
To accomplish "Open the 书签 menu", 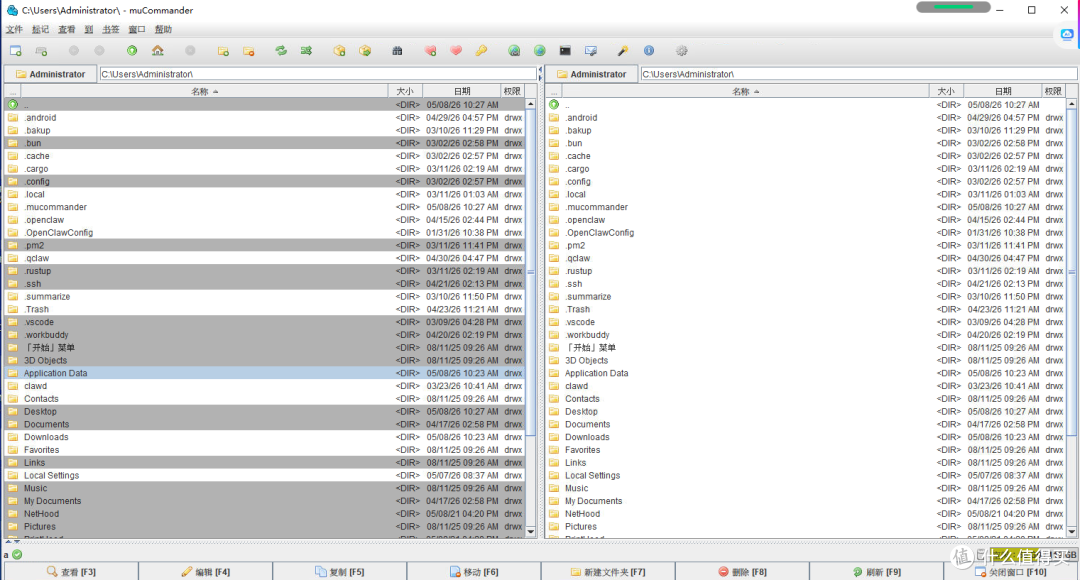I will click(110, 30).
